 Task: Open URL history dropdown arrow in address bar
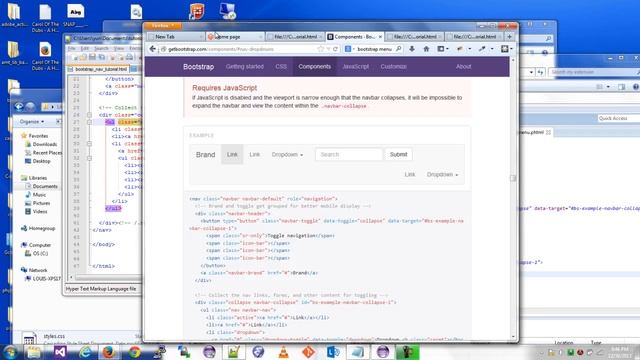point(328,49)
